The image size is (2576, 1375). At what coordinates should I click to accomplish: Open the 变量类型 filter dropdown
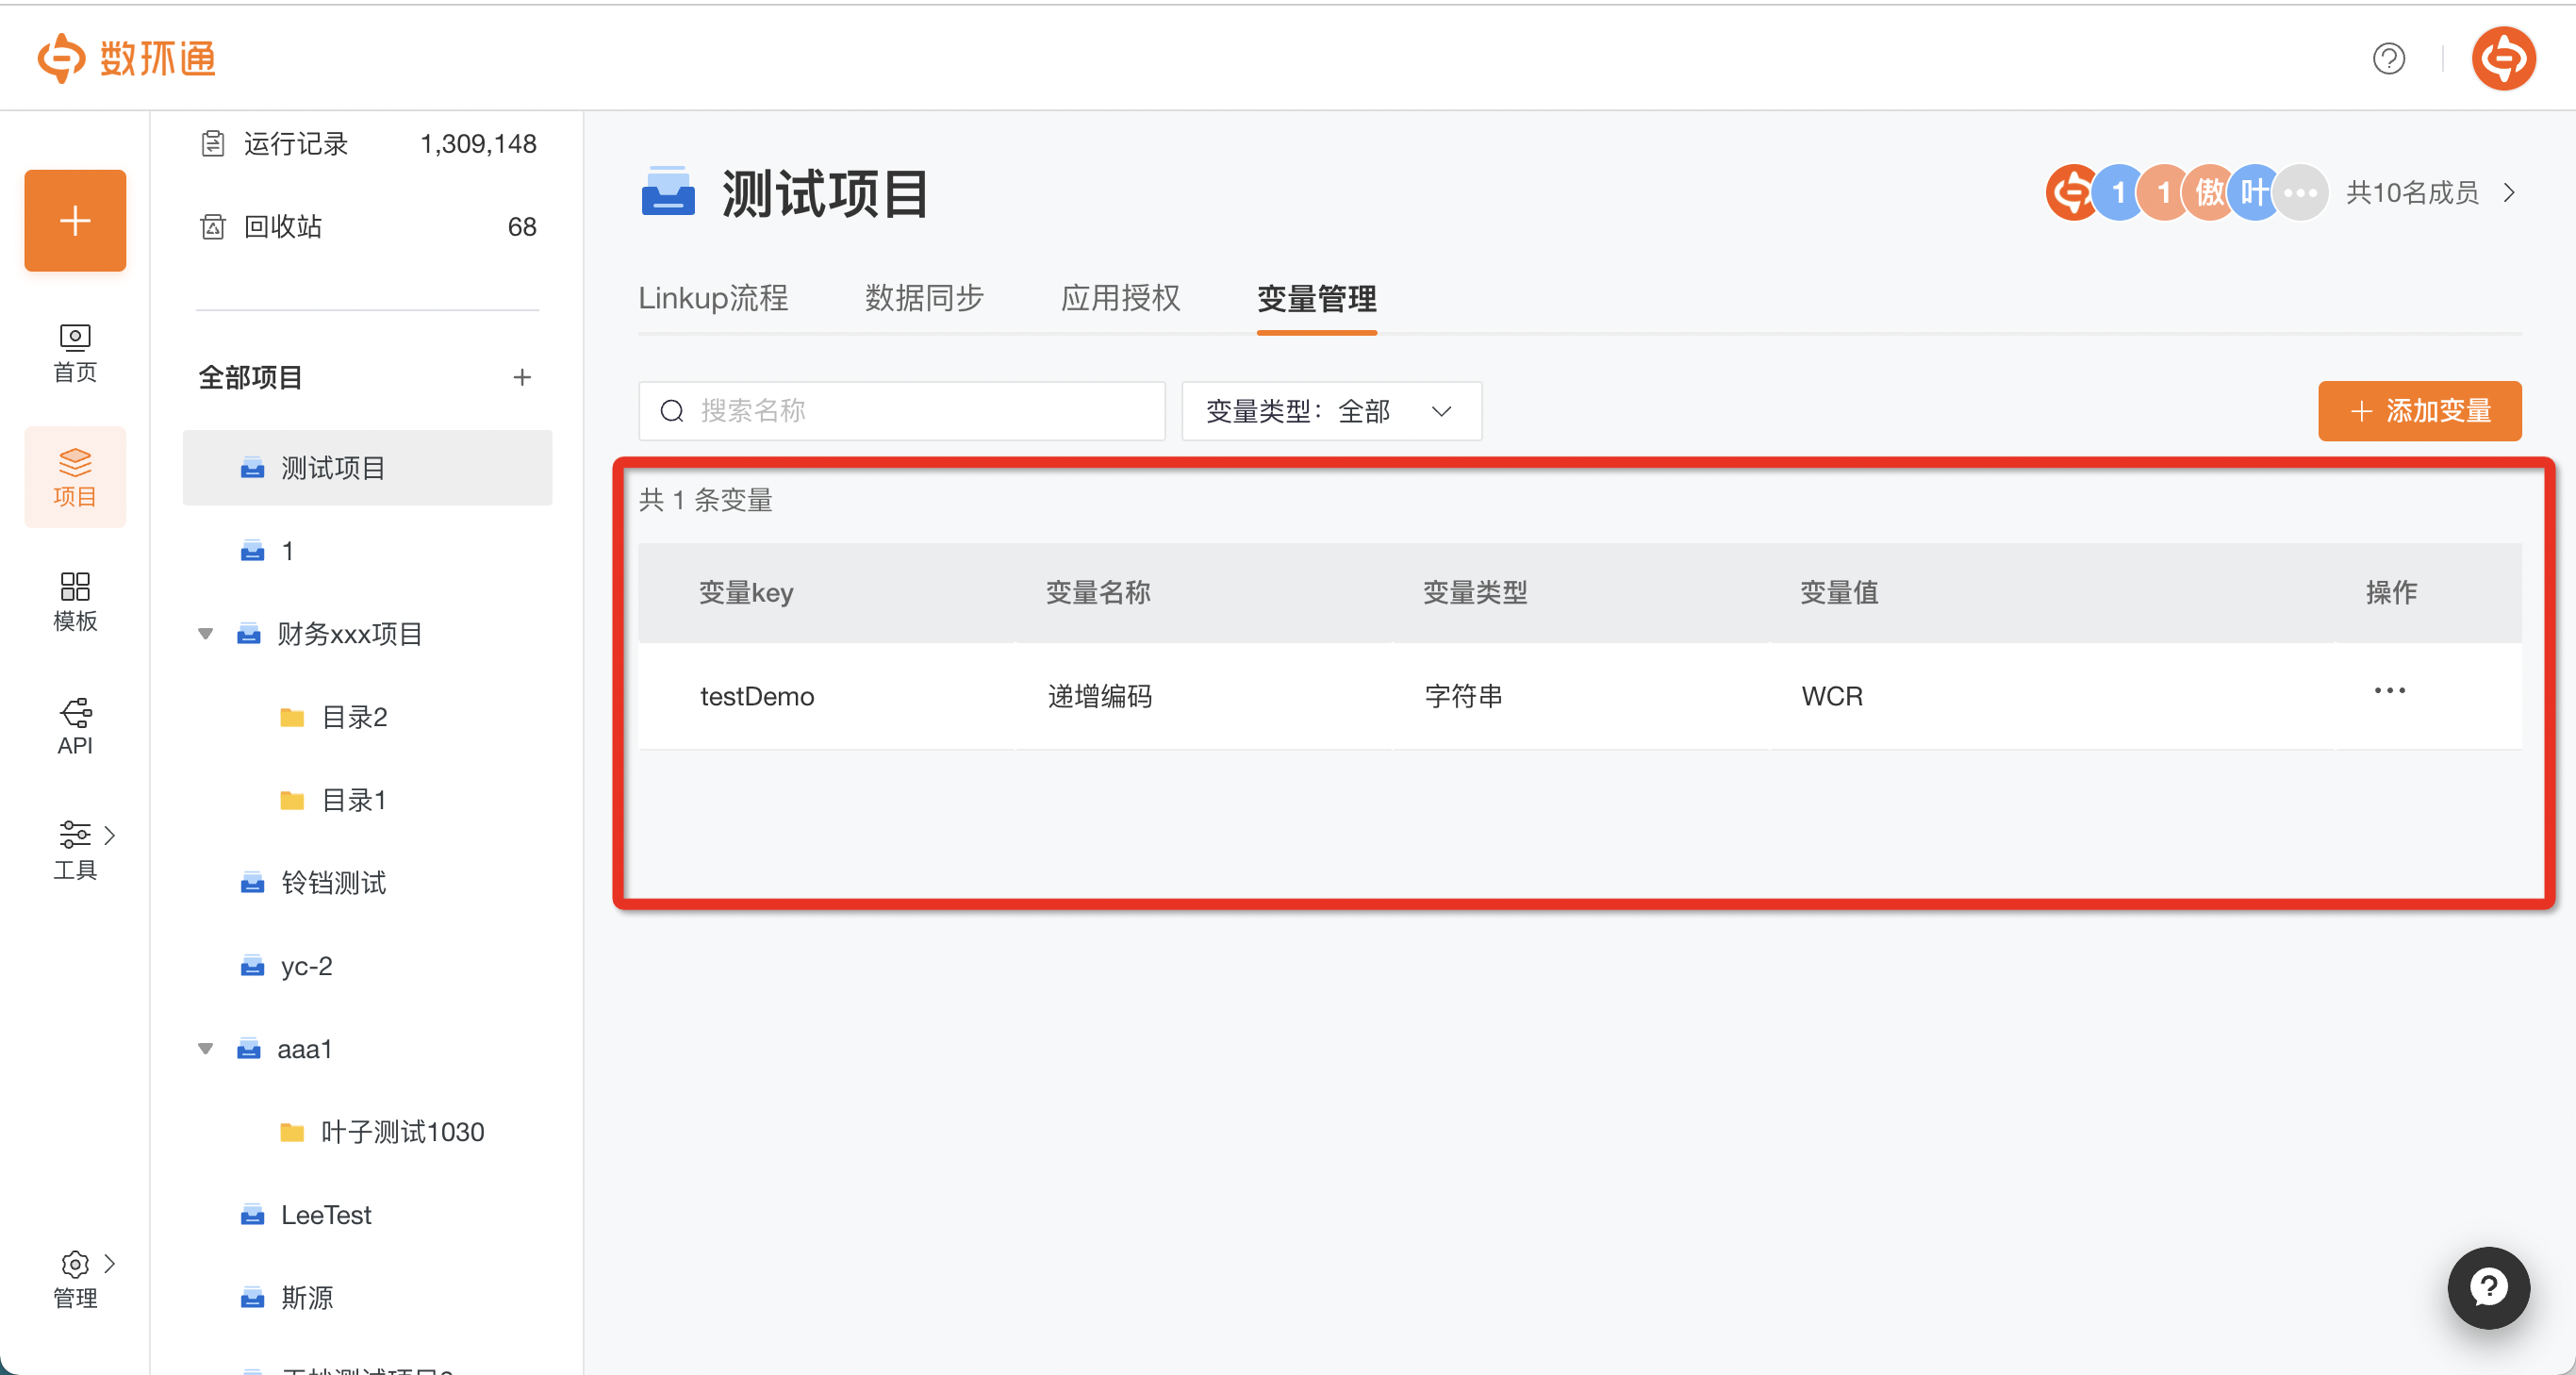1331,410
